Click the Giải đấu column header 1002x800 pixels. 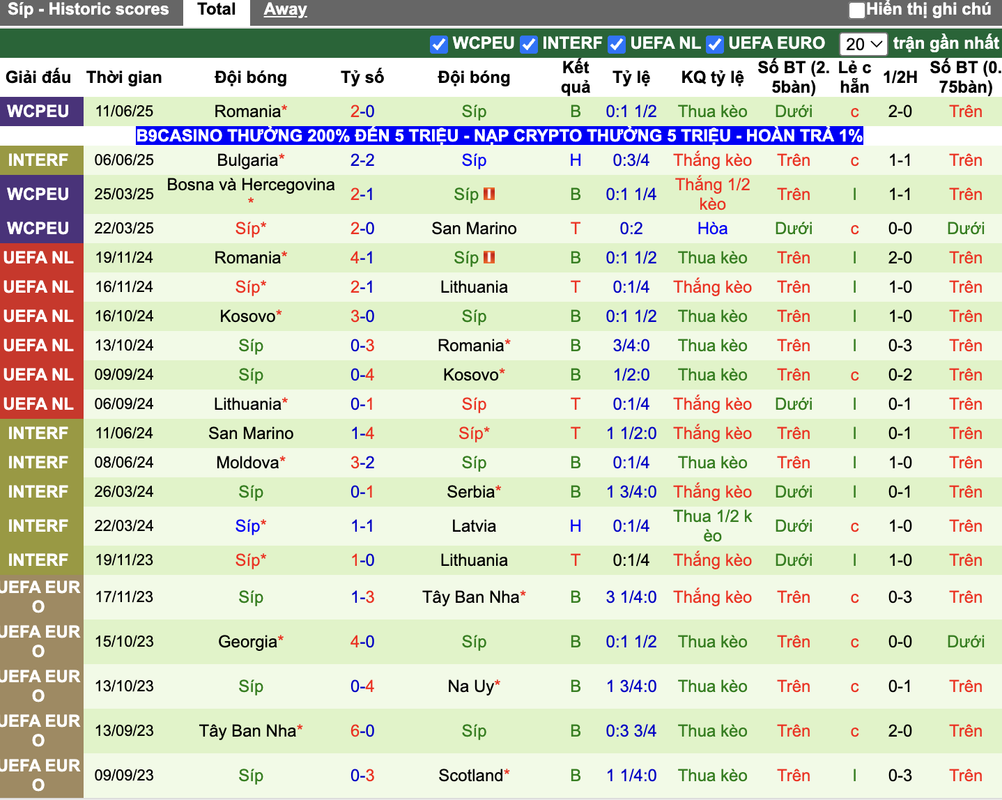pyautogui.click(x=38, y=77)
